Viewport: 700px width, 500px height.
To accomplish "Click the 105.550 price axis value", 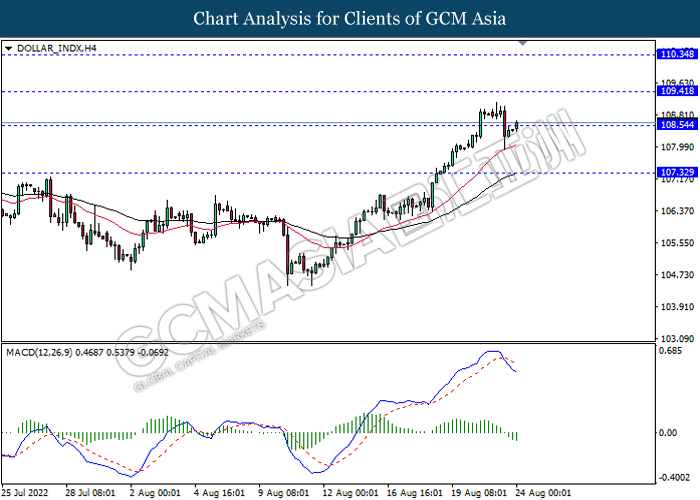I will (677, 243).
